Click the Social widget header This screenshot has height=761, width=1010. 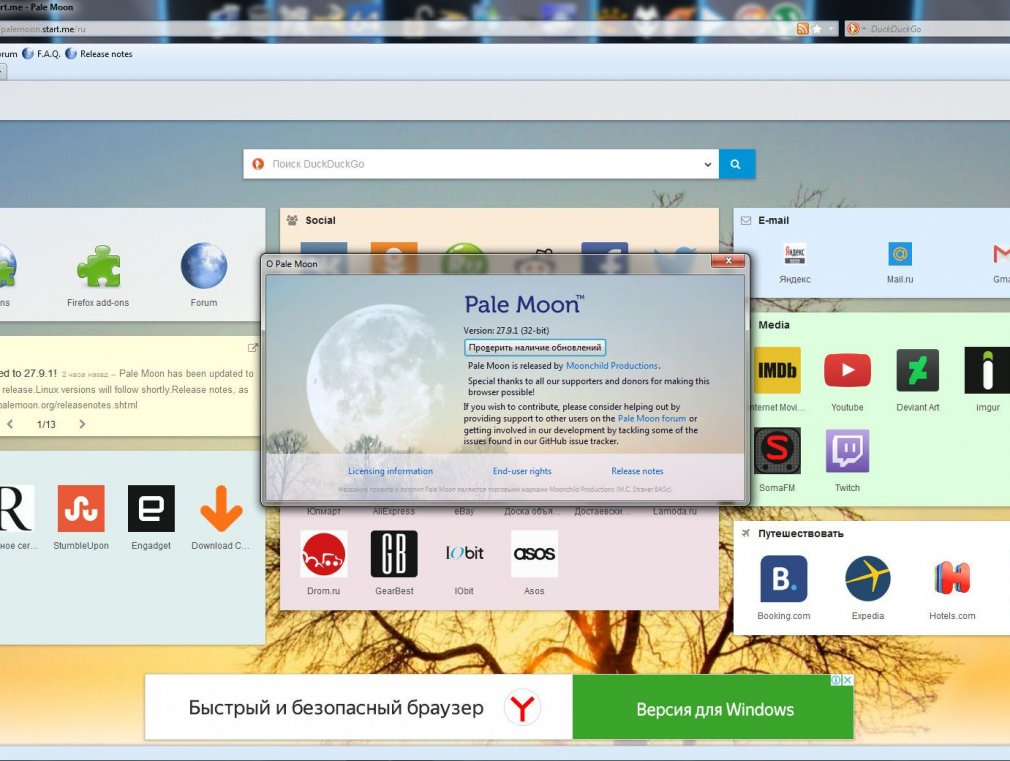coord(320,220)
